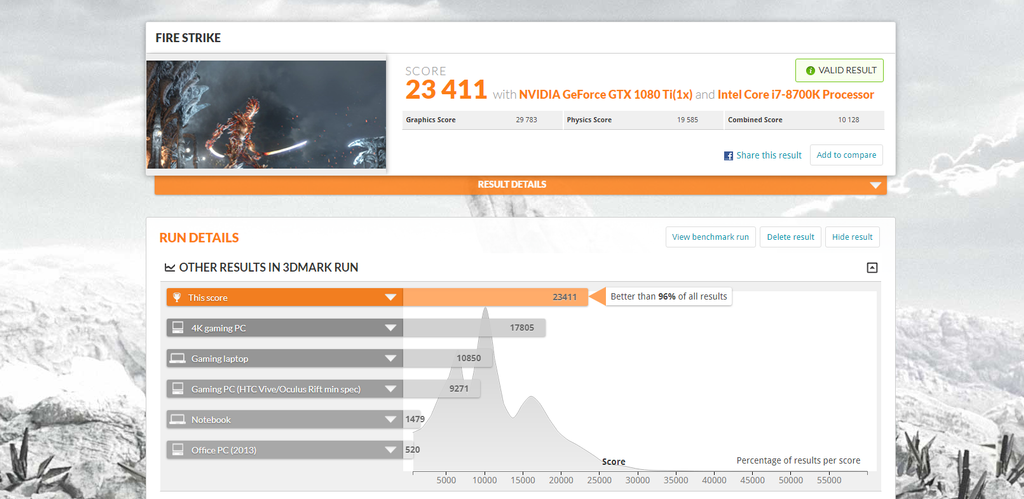Click Share this result link
Image resolution: width=1024 pixels, height=499 pixels.
tap(769, 155)
